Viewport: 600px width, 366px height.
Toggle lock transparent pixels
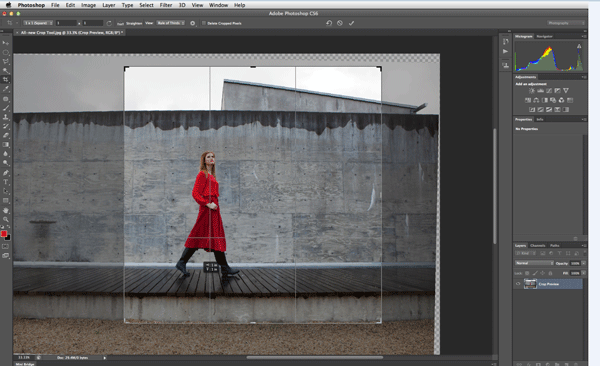click(x=527, y=273)
